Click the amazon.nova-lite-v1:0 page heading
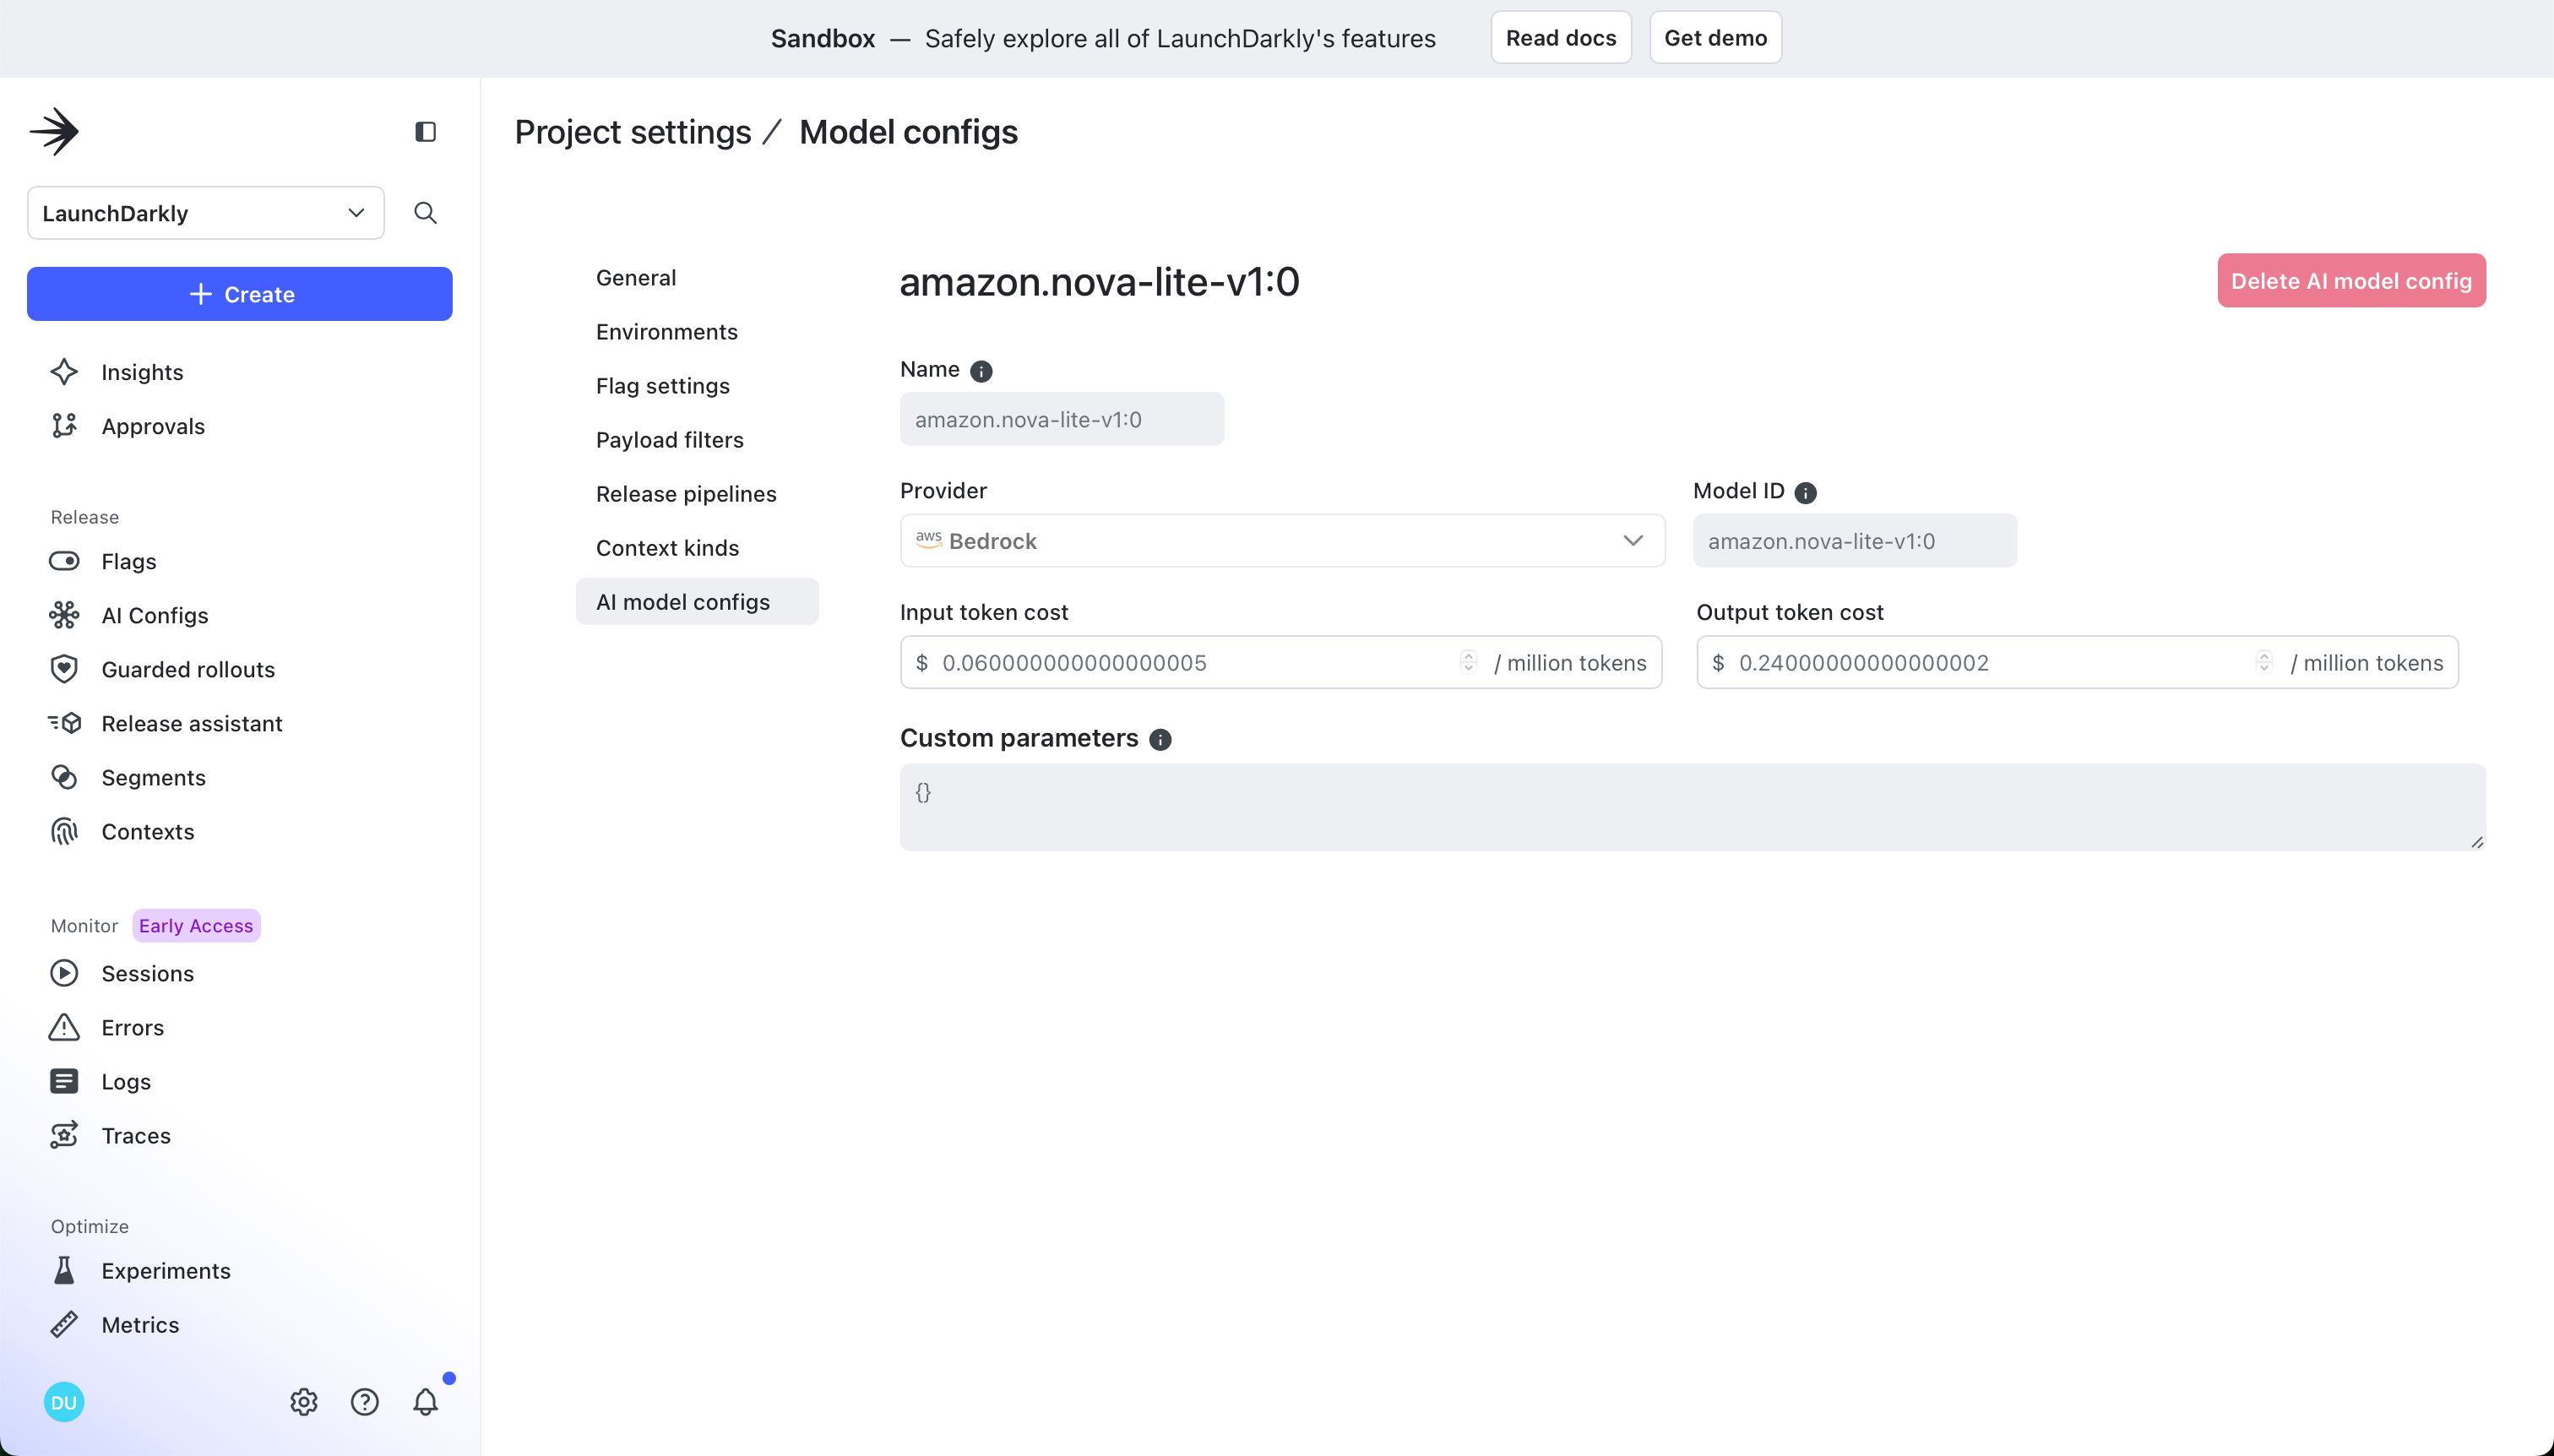Image resolution: width=2554 pixels, height=1456 pixels. [1099, 282]
